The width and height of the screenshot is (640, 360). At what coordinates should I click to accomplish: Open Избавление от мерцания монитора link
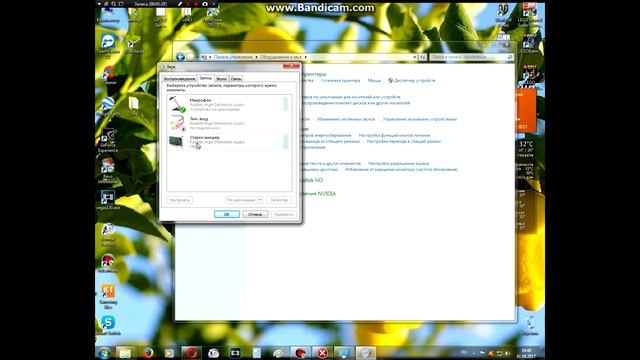coord(401,169)
